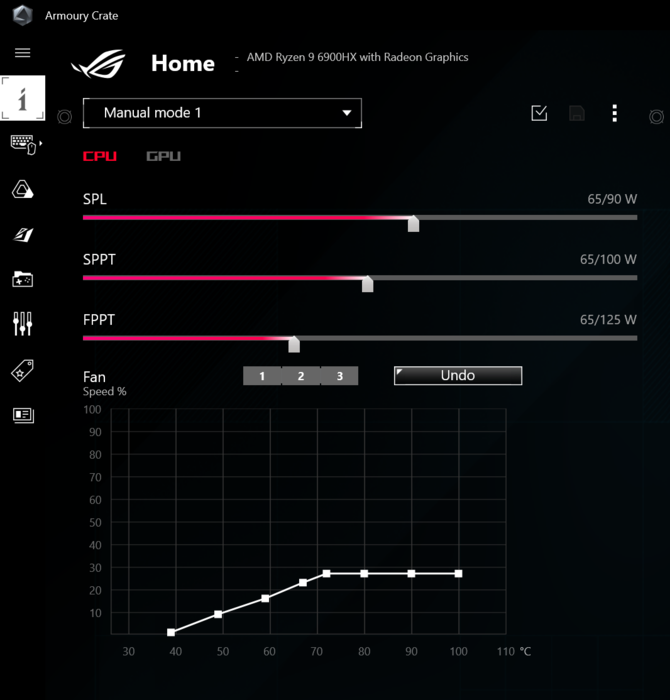
Task: Open the Game Library folder icon
Action: pyautogui.click(x=23, y=279)
